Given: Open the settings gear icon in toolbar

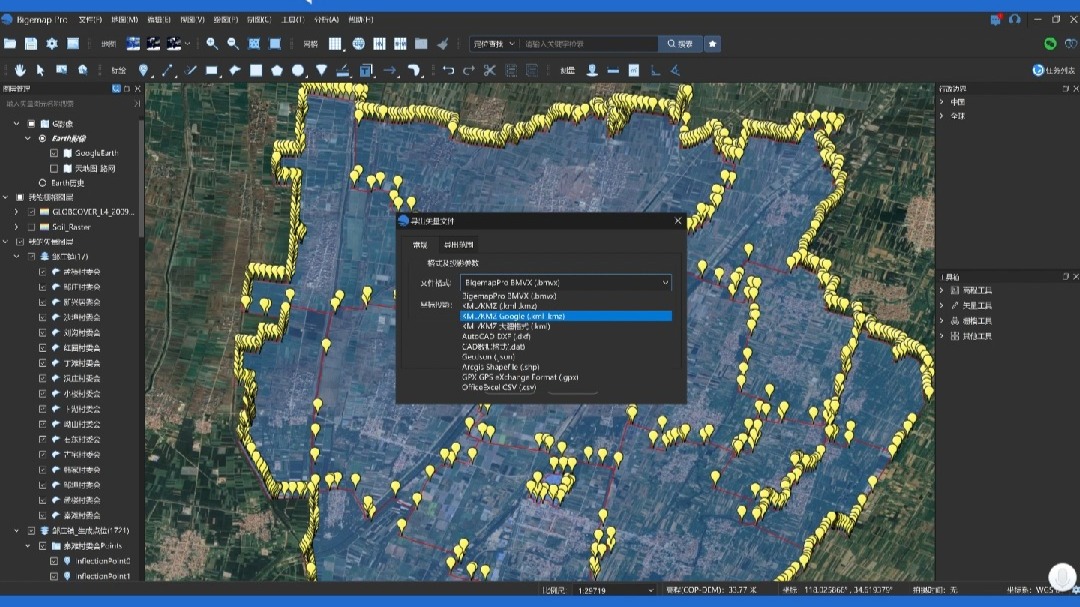Looking at the screenshot, I should [52, 44].
